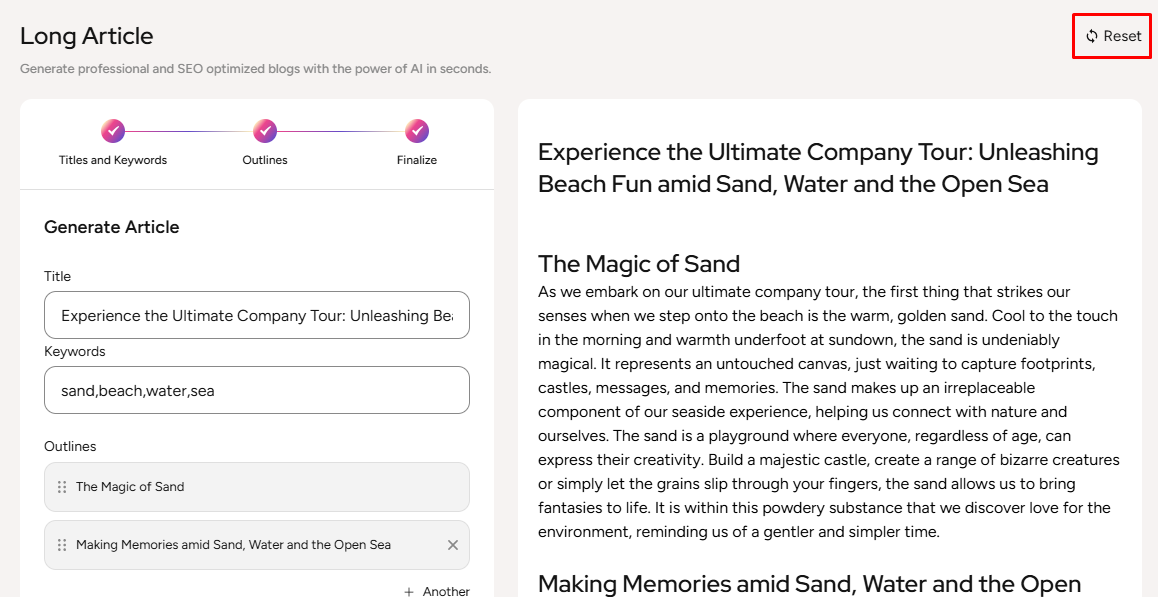Select the Making Memories outline item text
The width and height of the screenshot is (1158, 597).
coord(233,545)
